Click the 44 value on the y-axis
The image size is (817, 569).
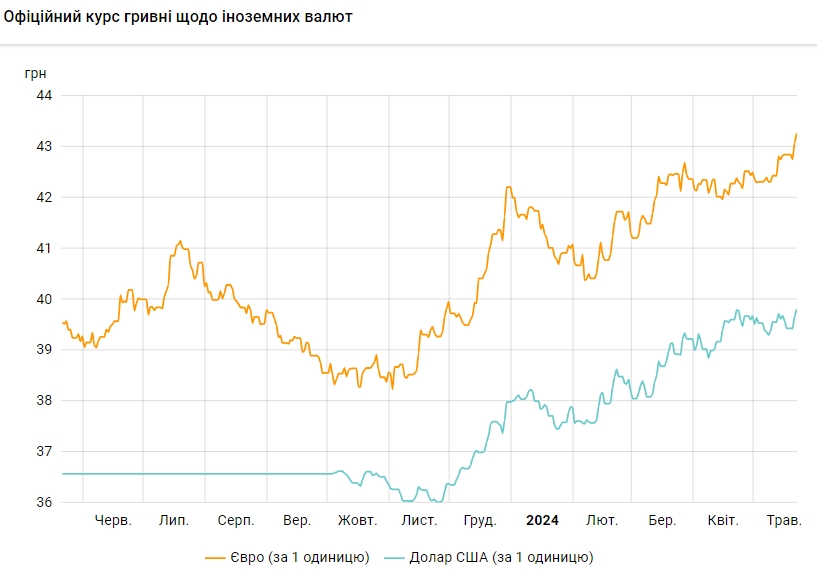pyautogui.click(x=43, y=95)
